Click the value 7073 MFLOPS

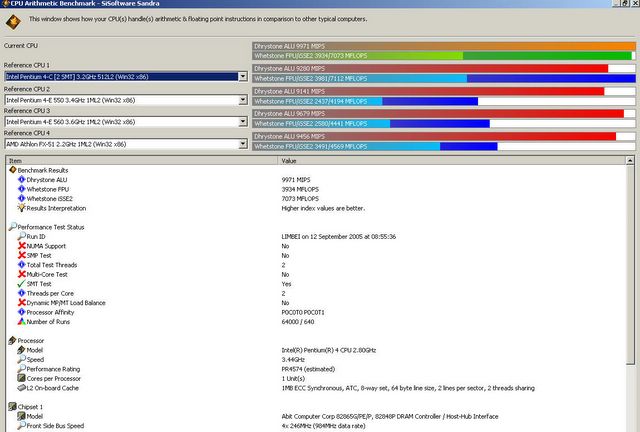coord(300,198)
